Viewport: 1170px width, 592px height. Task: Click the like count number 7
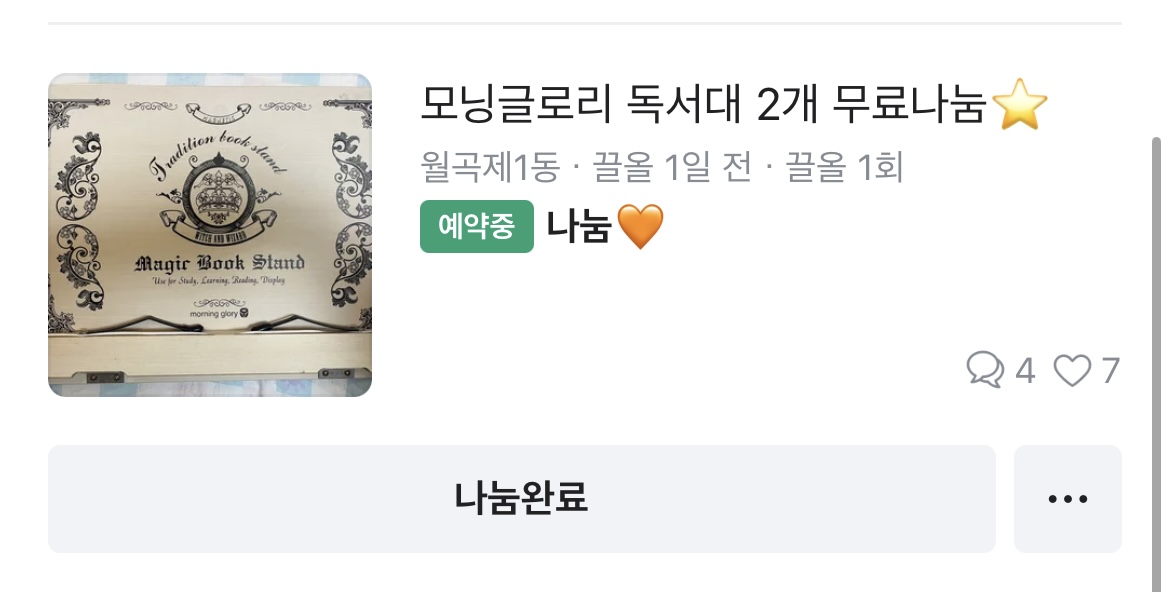[x=1111, y=371]
